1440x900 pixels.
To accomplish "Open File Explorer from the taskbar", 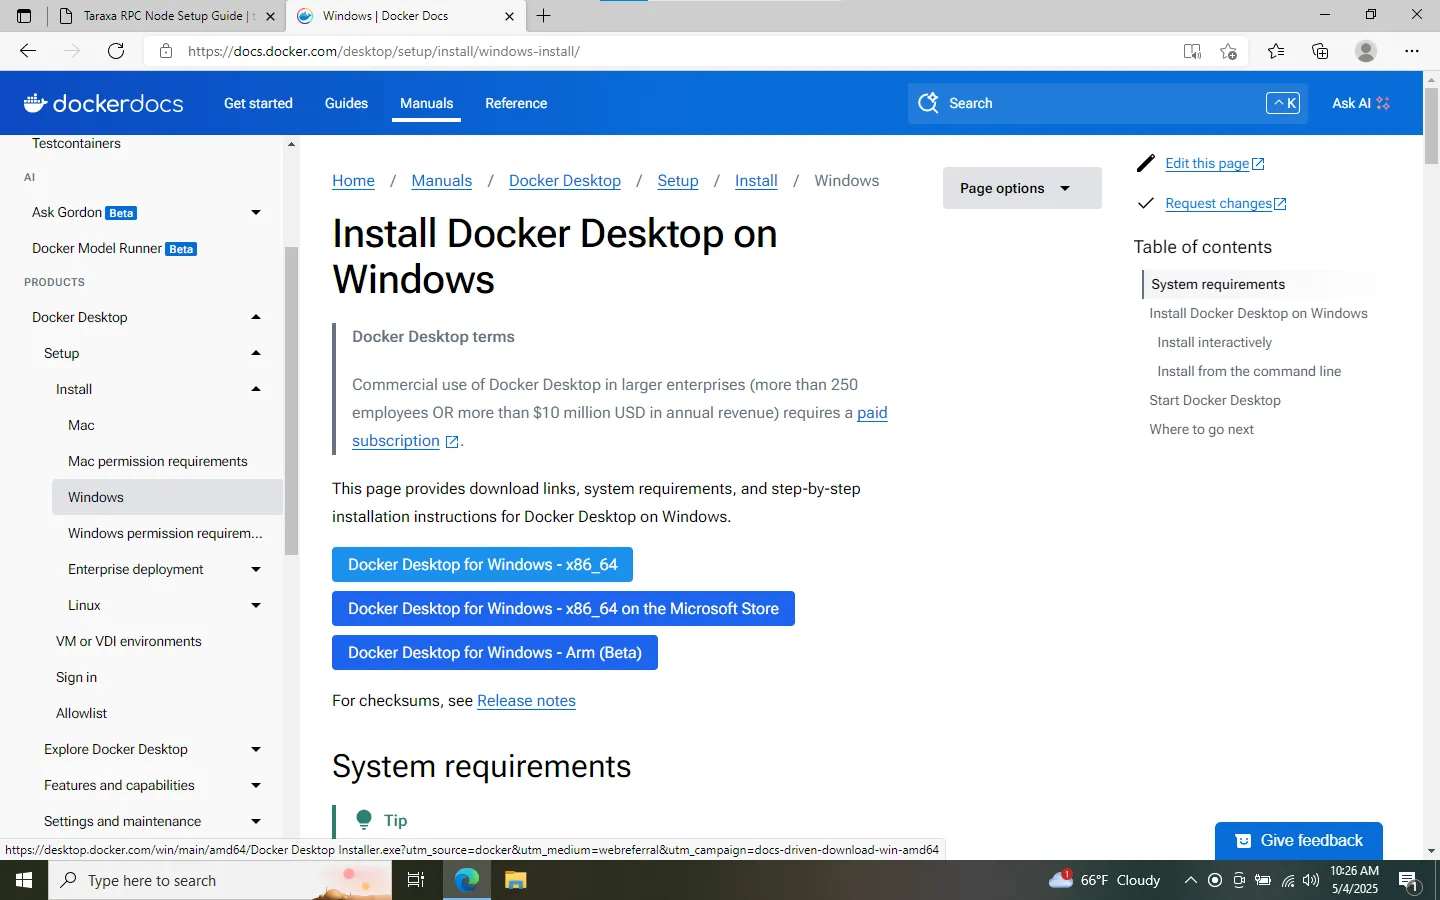I will click(515, 881).
